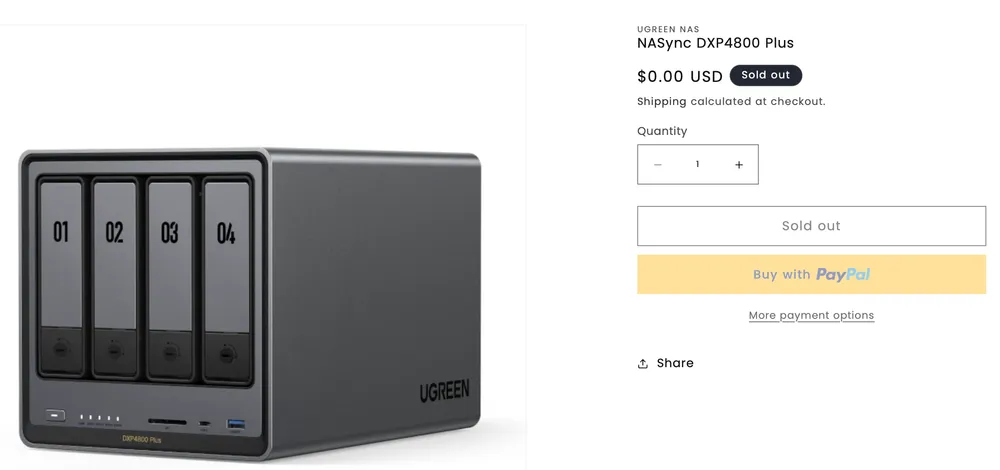Viewport: 1000px width, 470px height.
Task: Open the Shipping policy link
Action: 662,101
